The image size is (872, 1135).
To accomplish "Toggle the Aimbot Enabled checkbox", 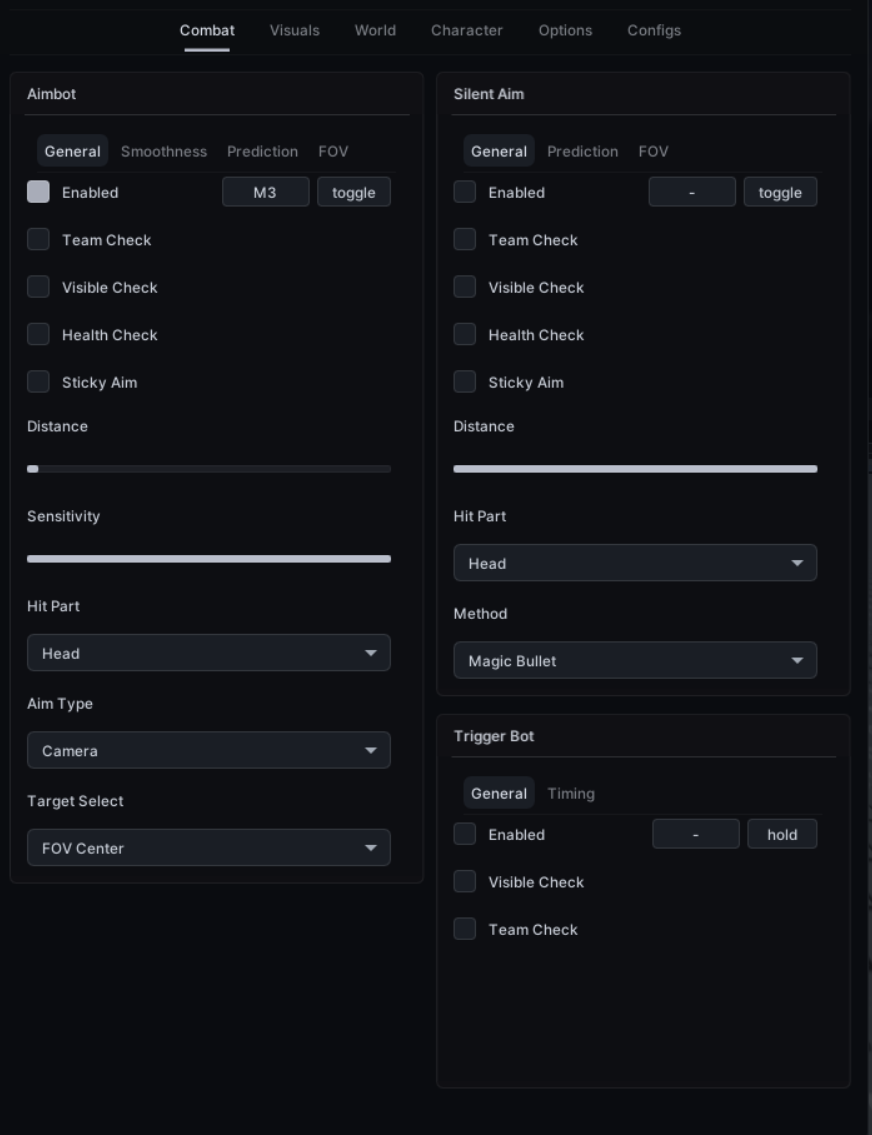I will click(38, 192).
